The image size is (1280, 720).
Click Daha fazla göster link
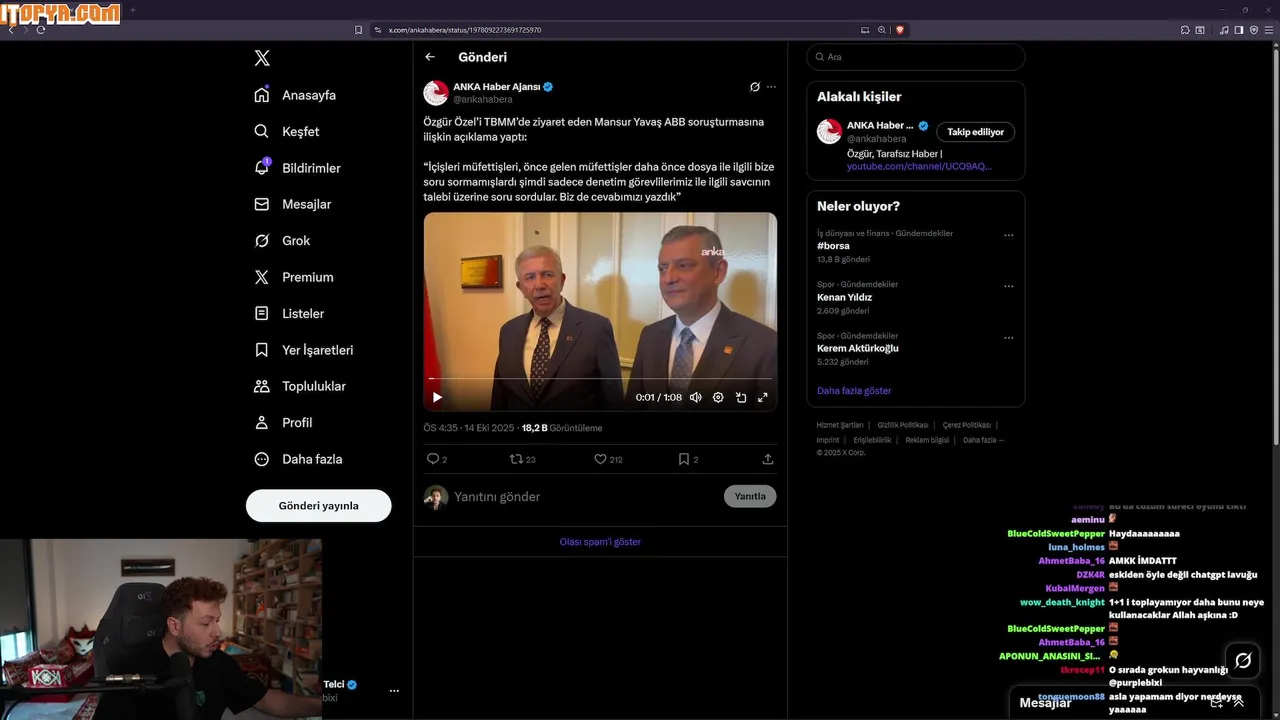pos(854,391)
